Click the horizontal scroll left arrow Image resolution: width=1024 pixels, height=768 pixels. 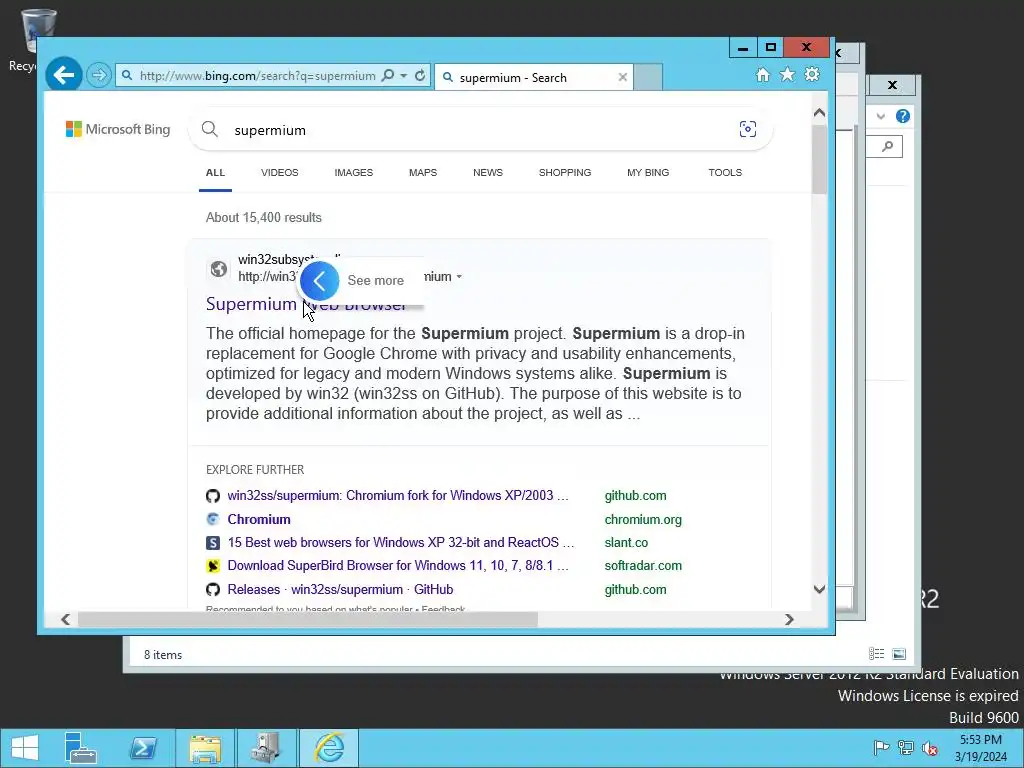[x=65, y=619]
